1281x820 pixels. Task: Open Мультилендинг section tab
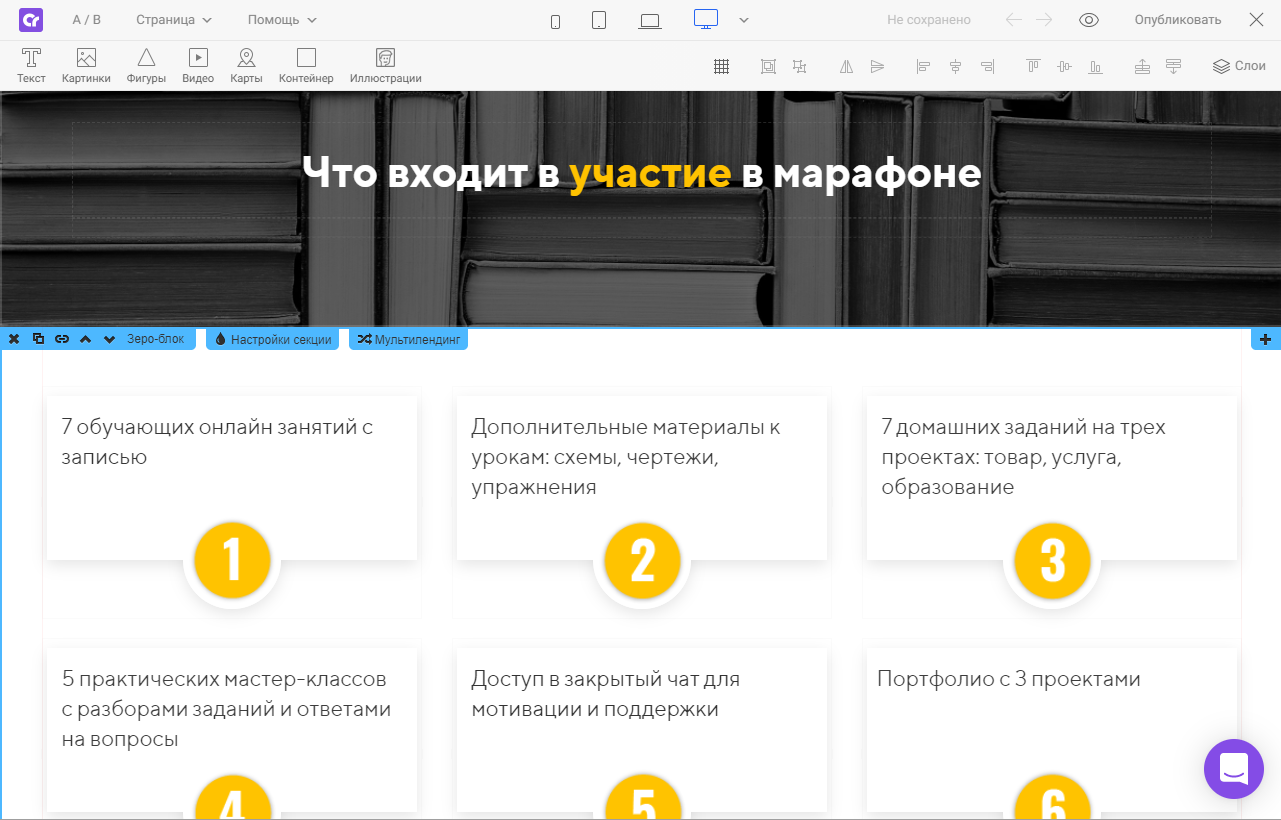point(408,339)
